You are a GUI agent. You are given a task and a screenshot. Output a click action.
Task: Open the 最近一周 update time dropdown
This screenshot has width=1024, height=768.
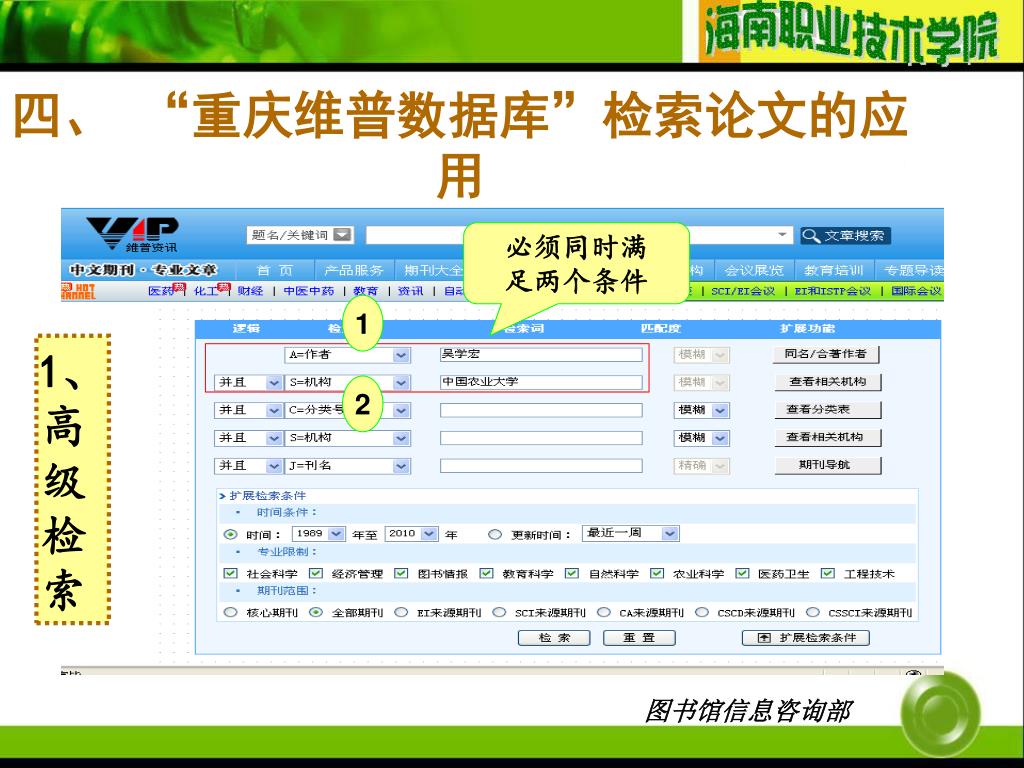(x=669, y=534)
